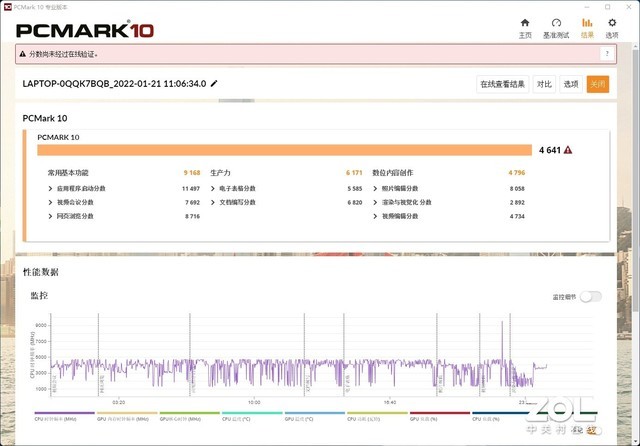
Task: Select the blue GPU 温度 legend line
Action: point(315,413)
